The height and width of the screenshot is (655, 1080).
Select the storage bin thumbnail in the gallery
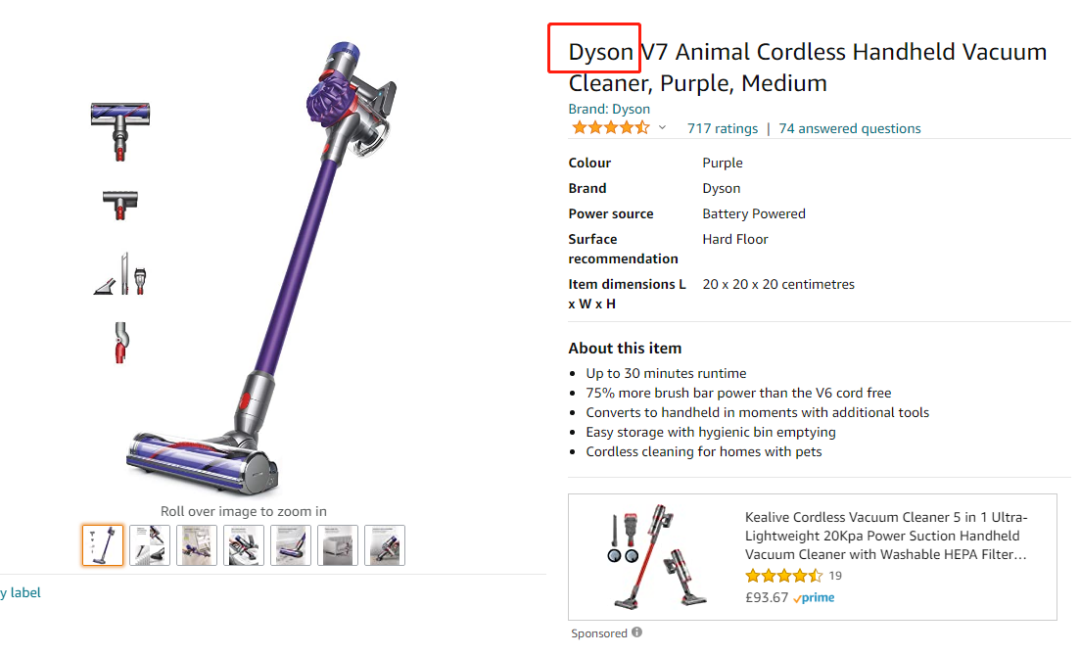click(337, 545)
